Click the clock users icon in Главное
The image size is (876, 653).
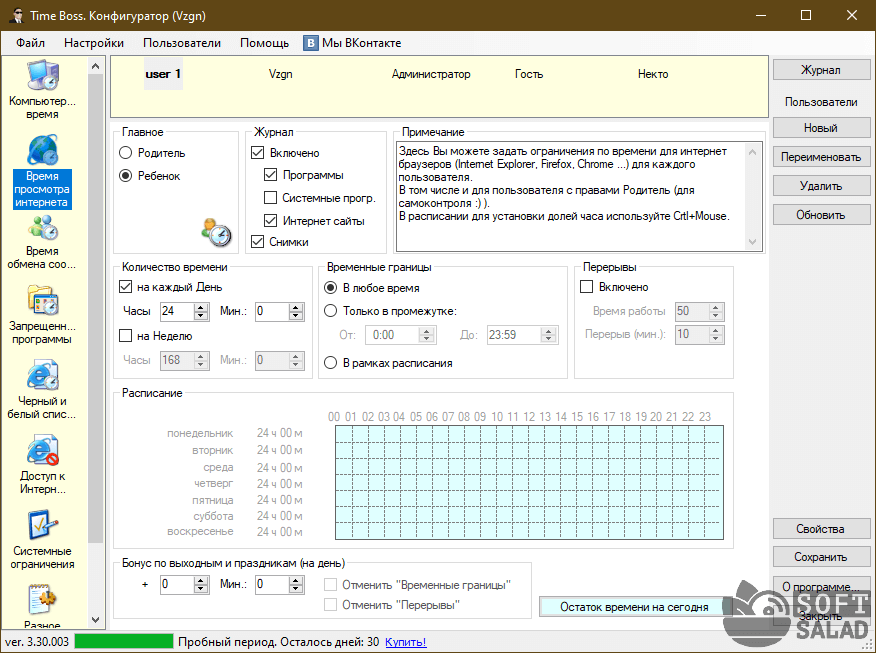(x=215, y=232)
